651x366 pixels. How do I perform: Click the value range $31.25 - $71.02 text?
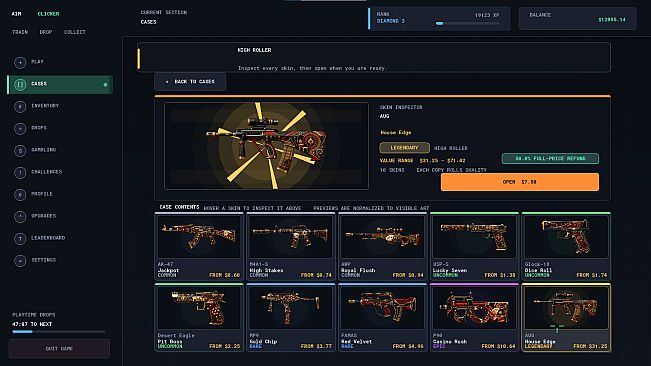point(422,161)
